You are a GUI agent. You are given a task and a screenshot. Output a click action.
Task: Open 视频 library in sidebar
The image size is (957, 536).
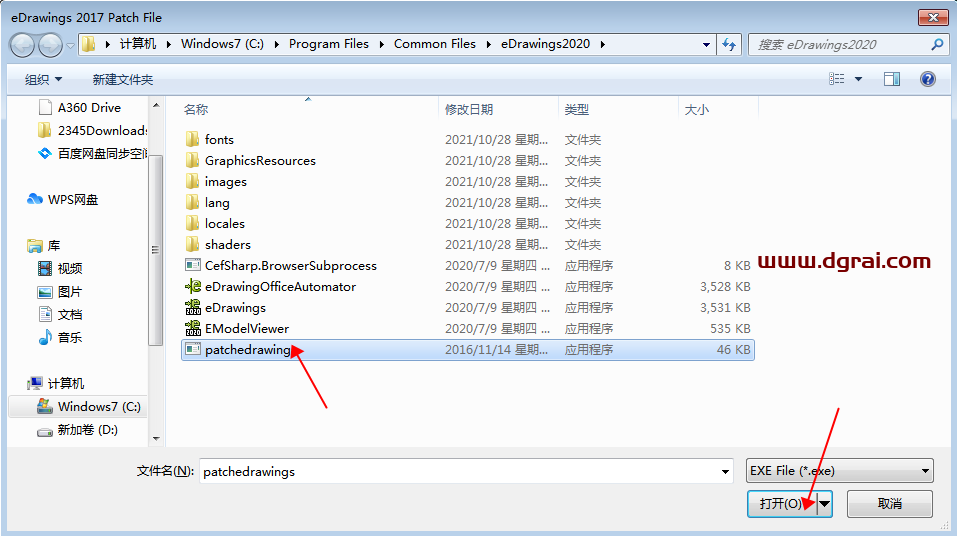(x=60, y=269)
